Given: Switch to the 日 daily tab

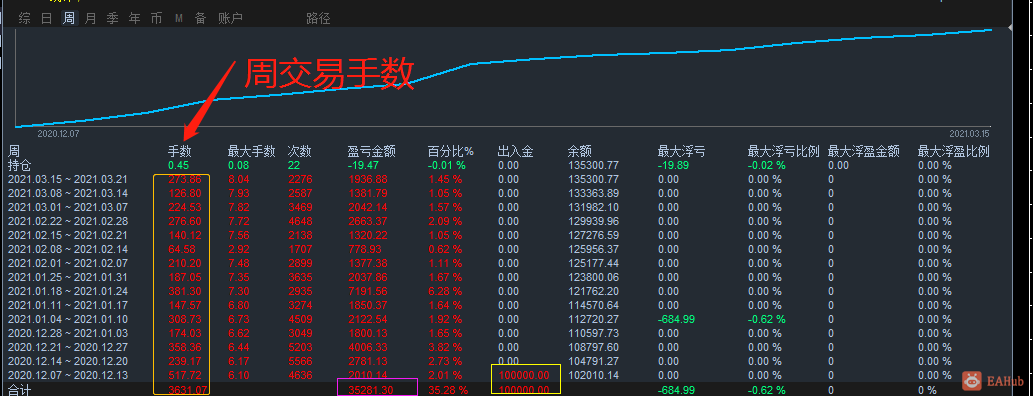Looking at the screenshot, I should (46, 18).
